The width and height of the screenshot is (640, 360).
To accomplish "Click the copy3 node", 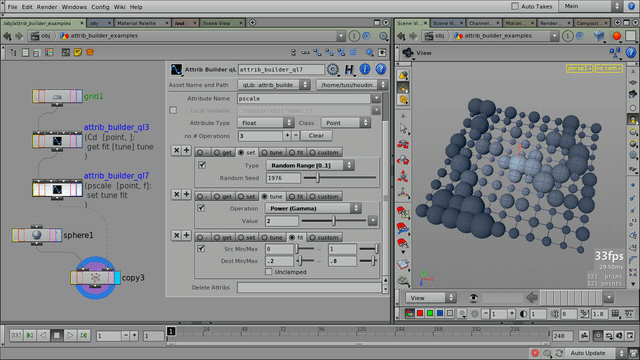I will (x=95, y=278).
